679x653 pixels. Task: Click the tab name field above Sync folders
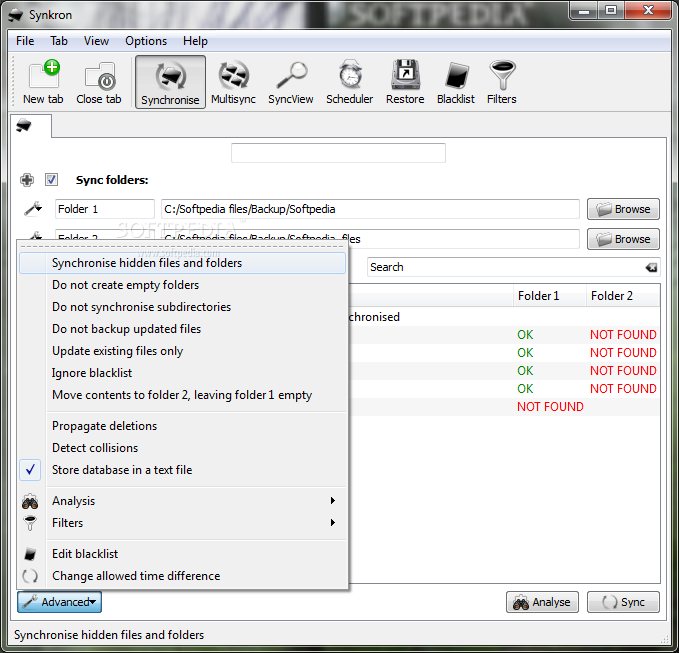pos(338,153)
